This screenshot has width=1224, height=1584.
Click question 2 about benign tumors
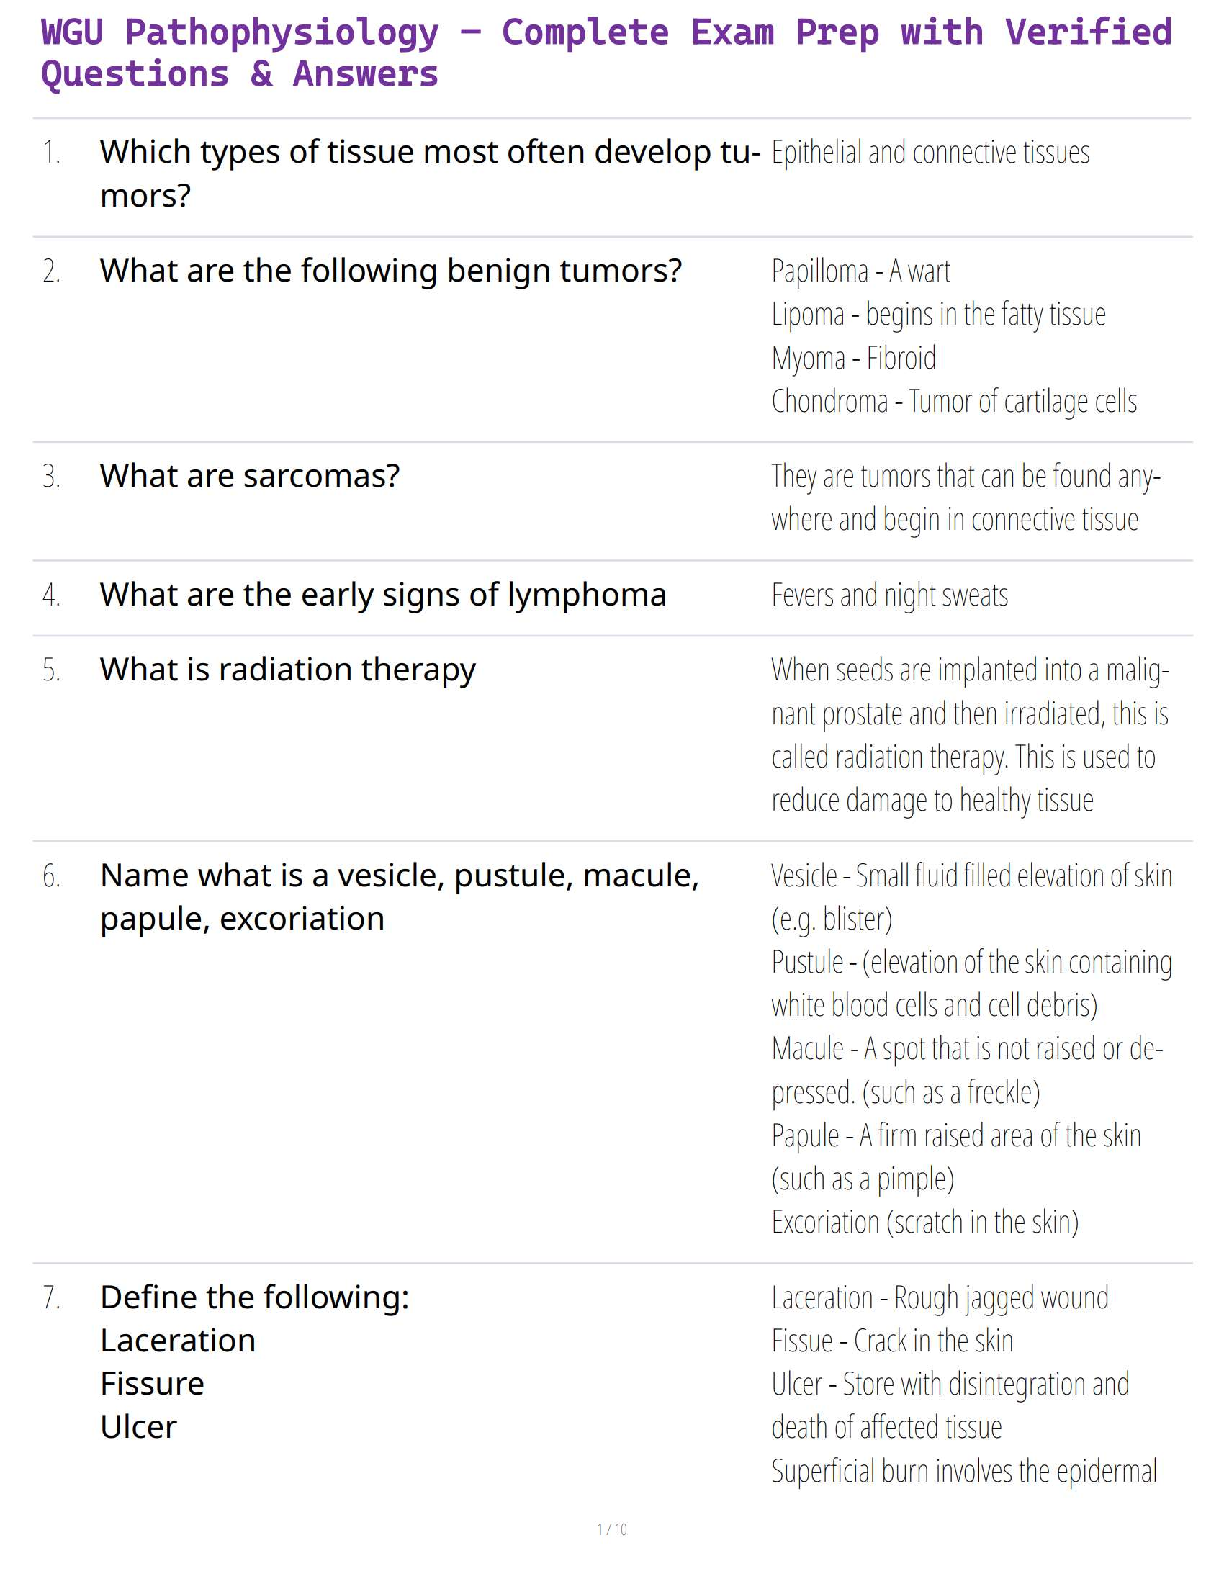(391, 271)
